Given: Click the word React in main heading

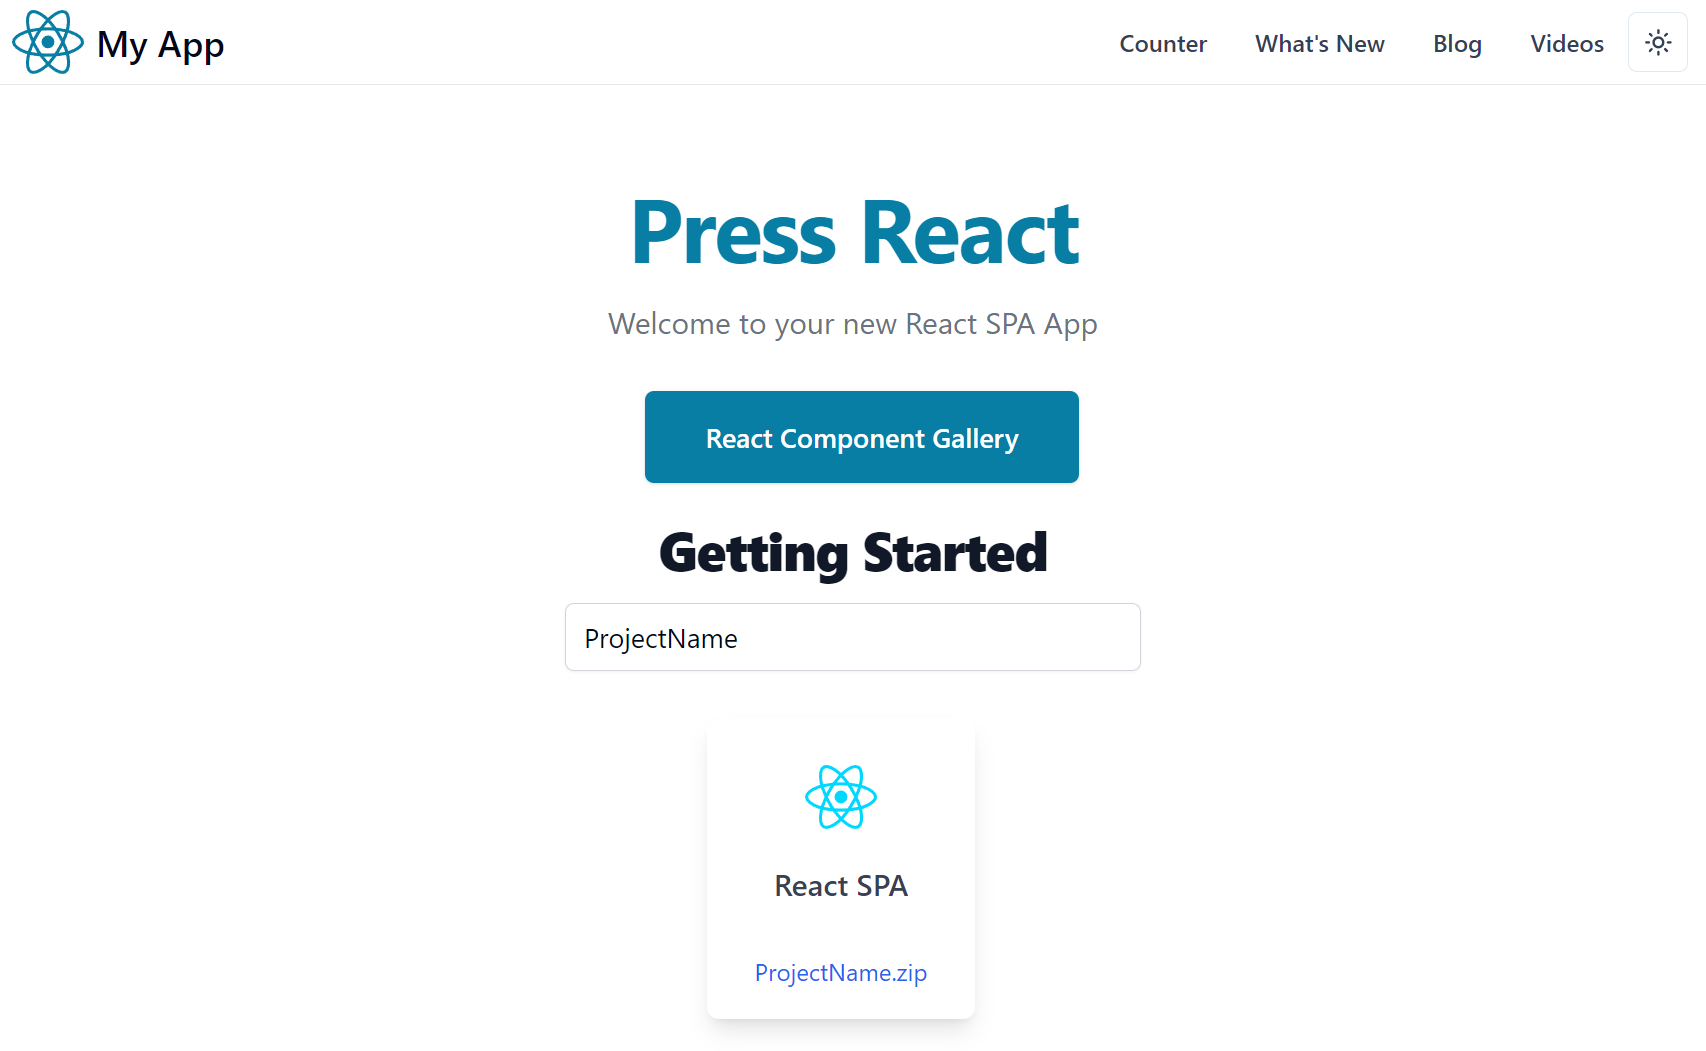Looking at the screenshot, I should [x=970, y=233].
